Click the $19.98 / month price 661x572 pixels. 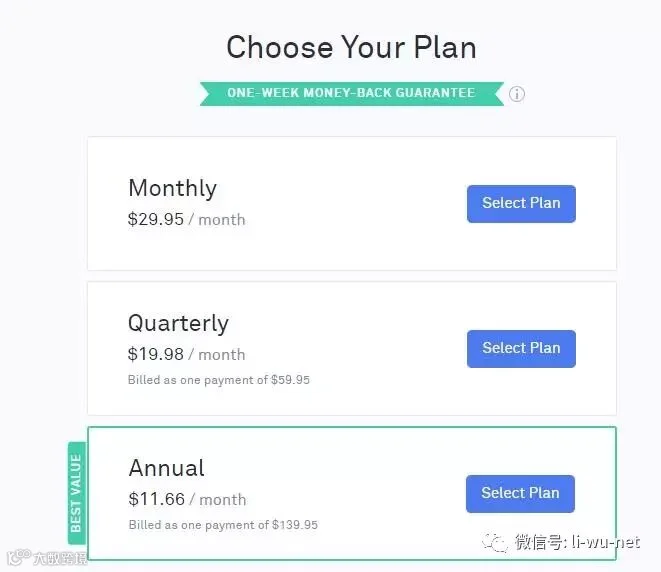pyautogui.click(x=186, y=354)
